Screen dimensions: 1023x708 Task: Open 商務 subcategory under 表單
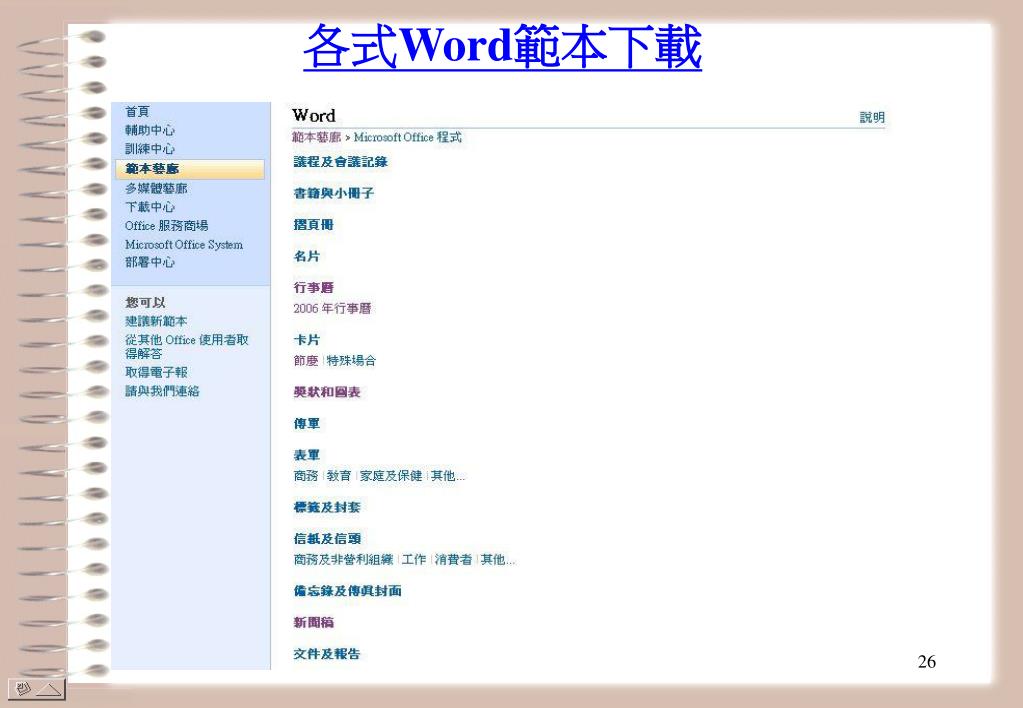(305, 476)
